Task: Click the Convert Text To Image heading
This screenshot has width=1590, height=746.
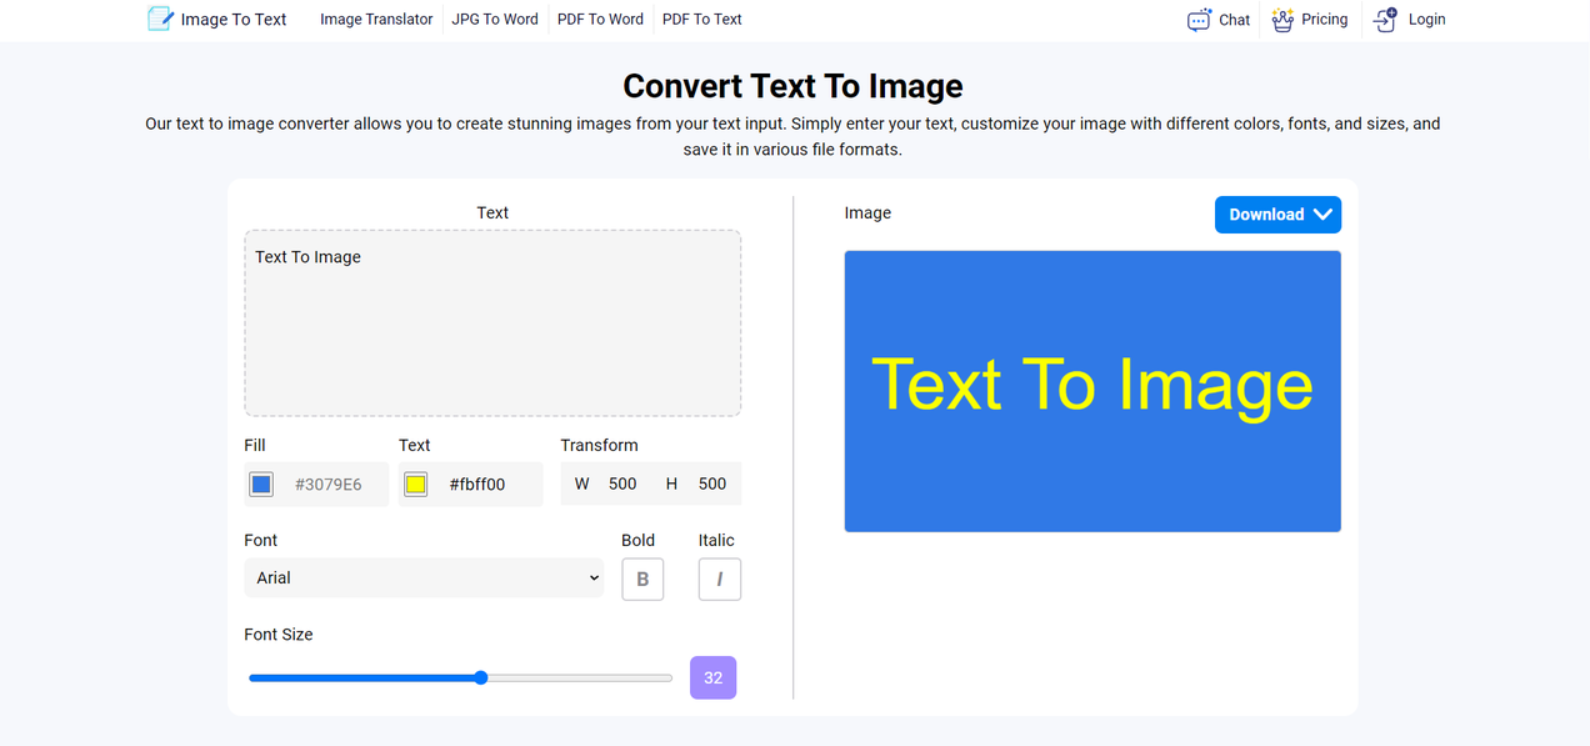Action: tap(793, 86)
